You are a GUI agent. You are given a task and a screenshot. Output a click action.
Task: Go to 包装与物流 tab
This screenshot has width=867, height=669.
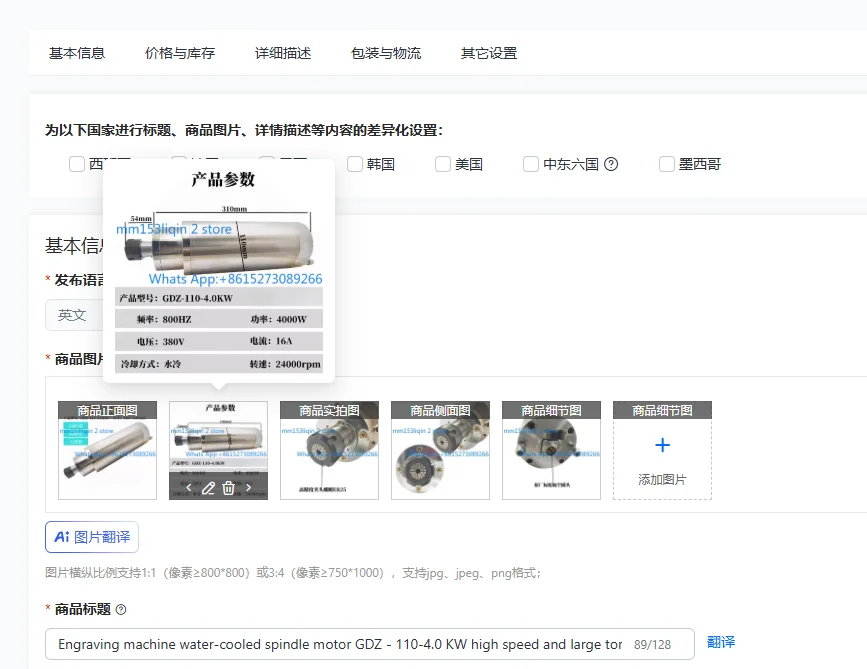(x=386, y=53)
